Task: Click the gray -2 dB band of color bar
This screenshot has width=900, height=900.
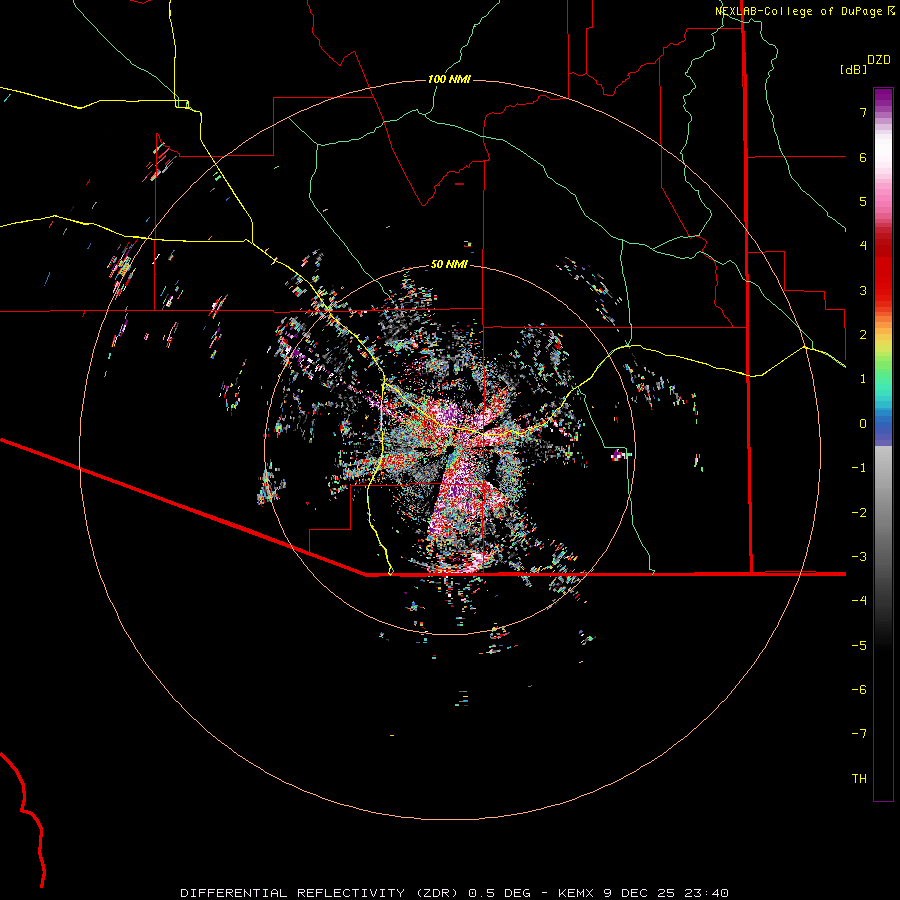Action: tap(883, 513)
